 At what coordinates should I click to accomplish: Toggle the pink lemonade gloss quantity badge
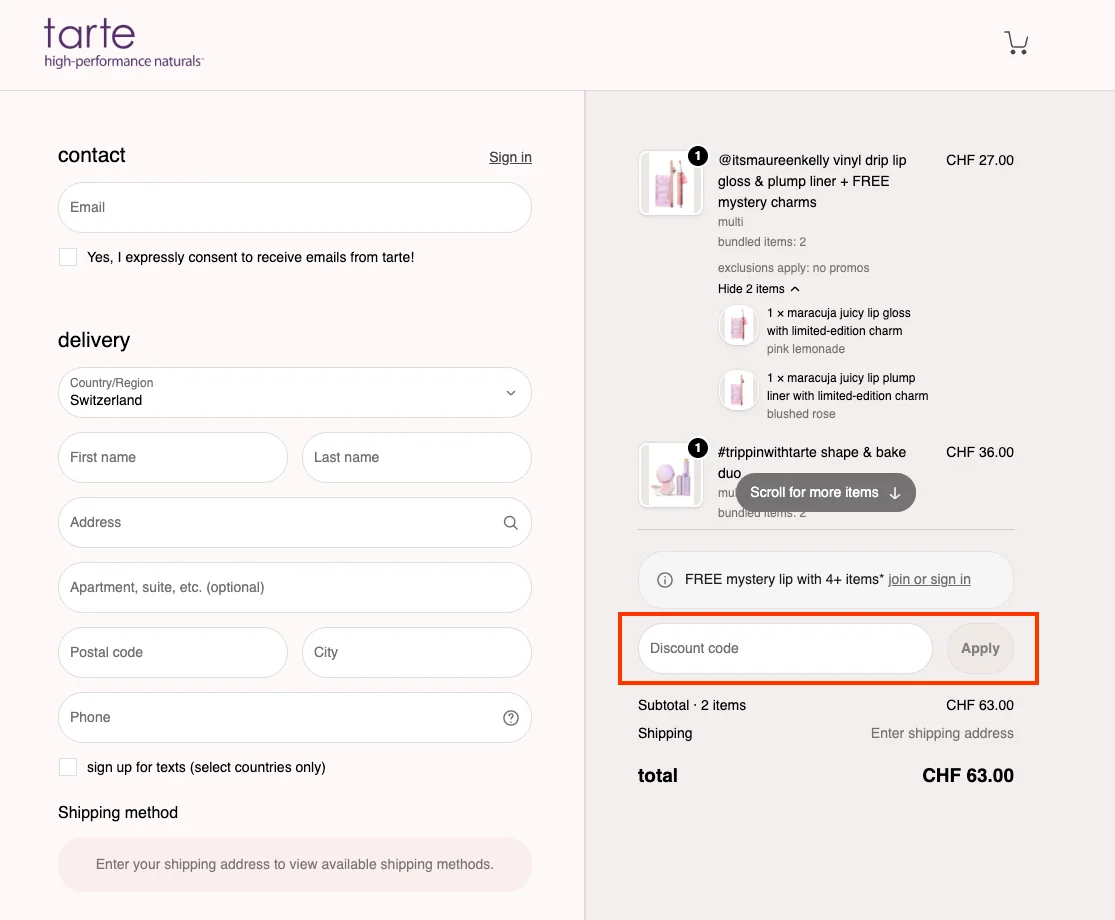(x=697, y=156)
